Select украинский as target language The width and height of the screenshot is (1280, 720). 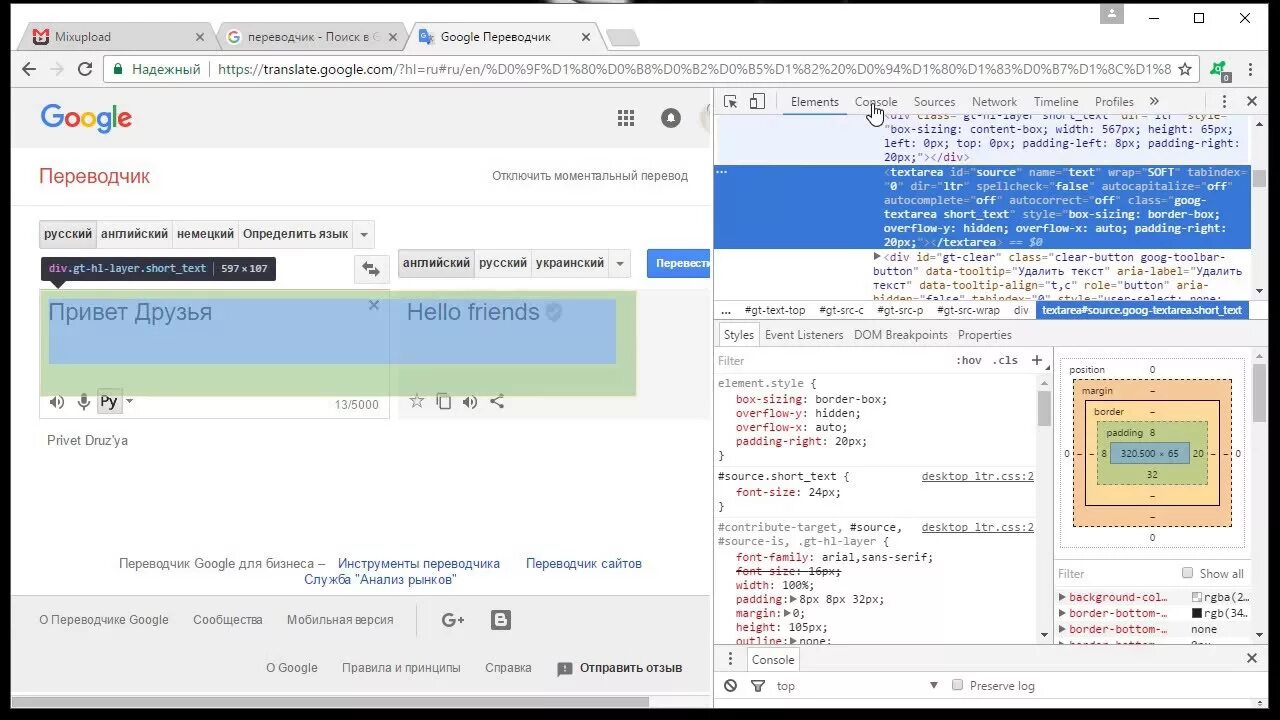(x=570, y=263)
